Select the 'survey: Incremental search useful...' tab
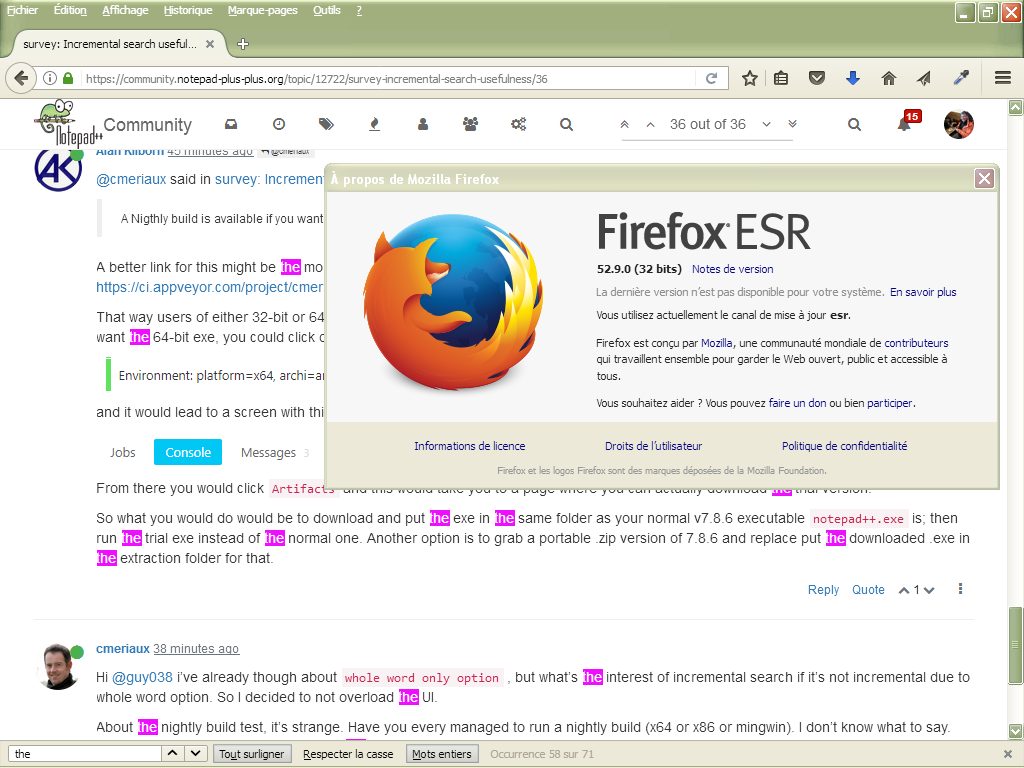The image size is (1024, 768). point(110,44)
